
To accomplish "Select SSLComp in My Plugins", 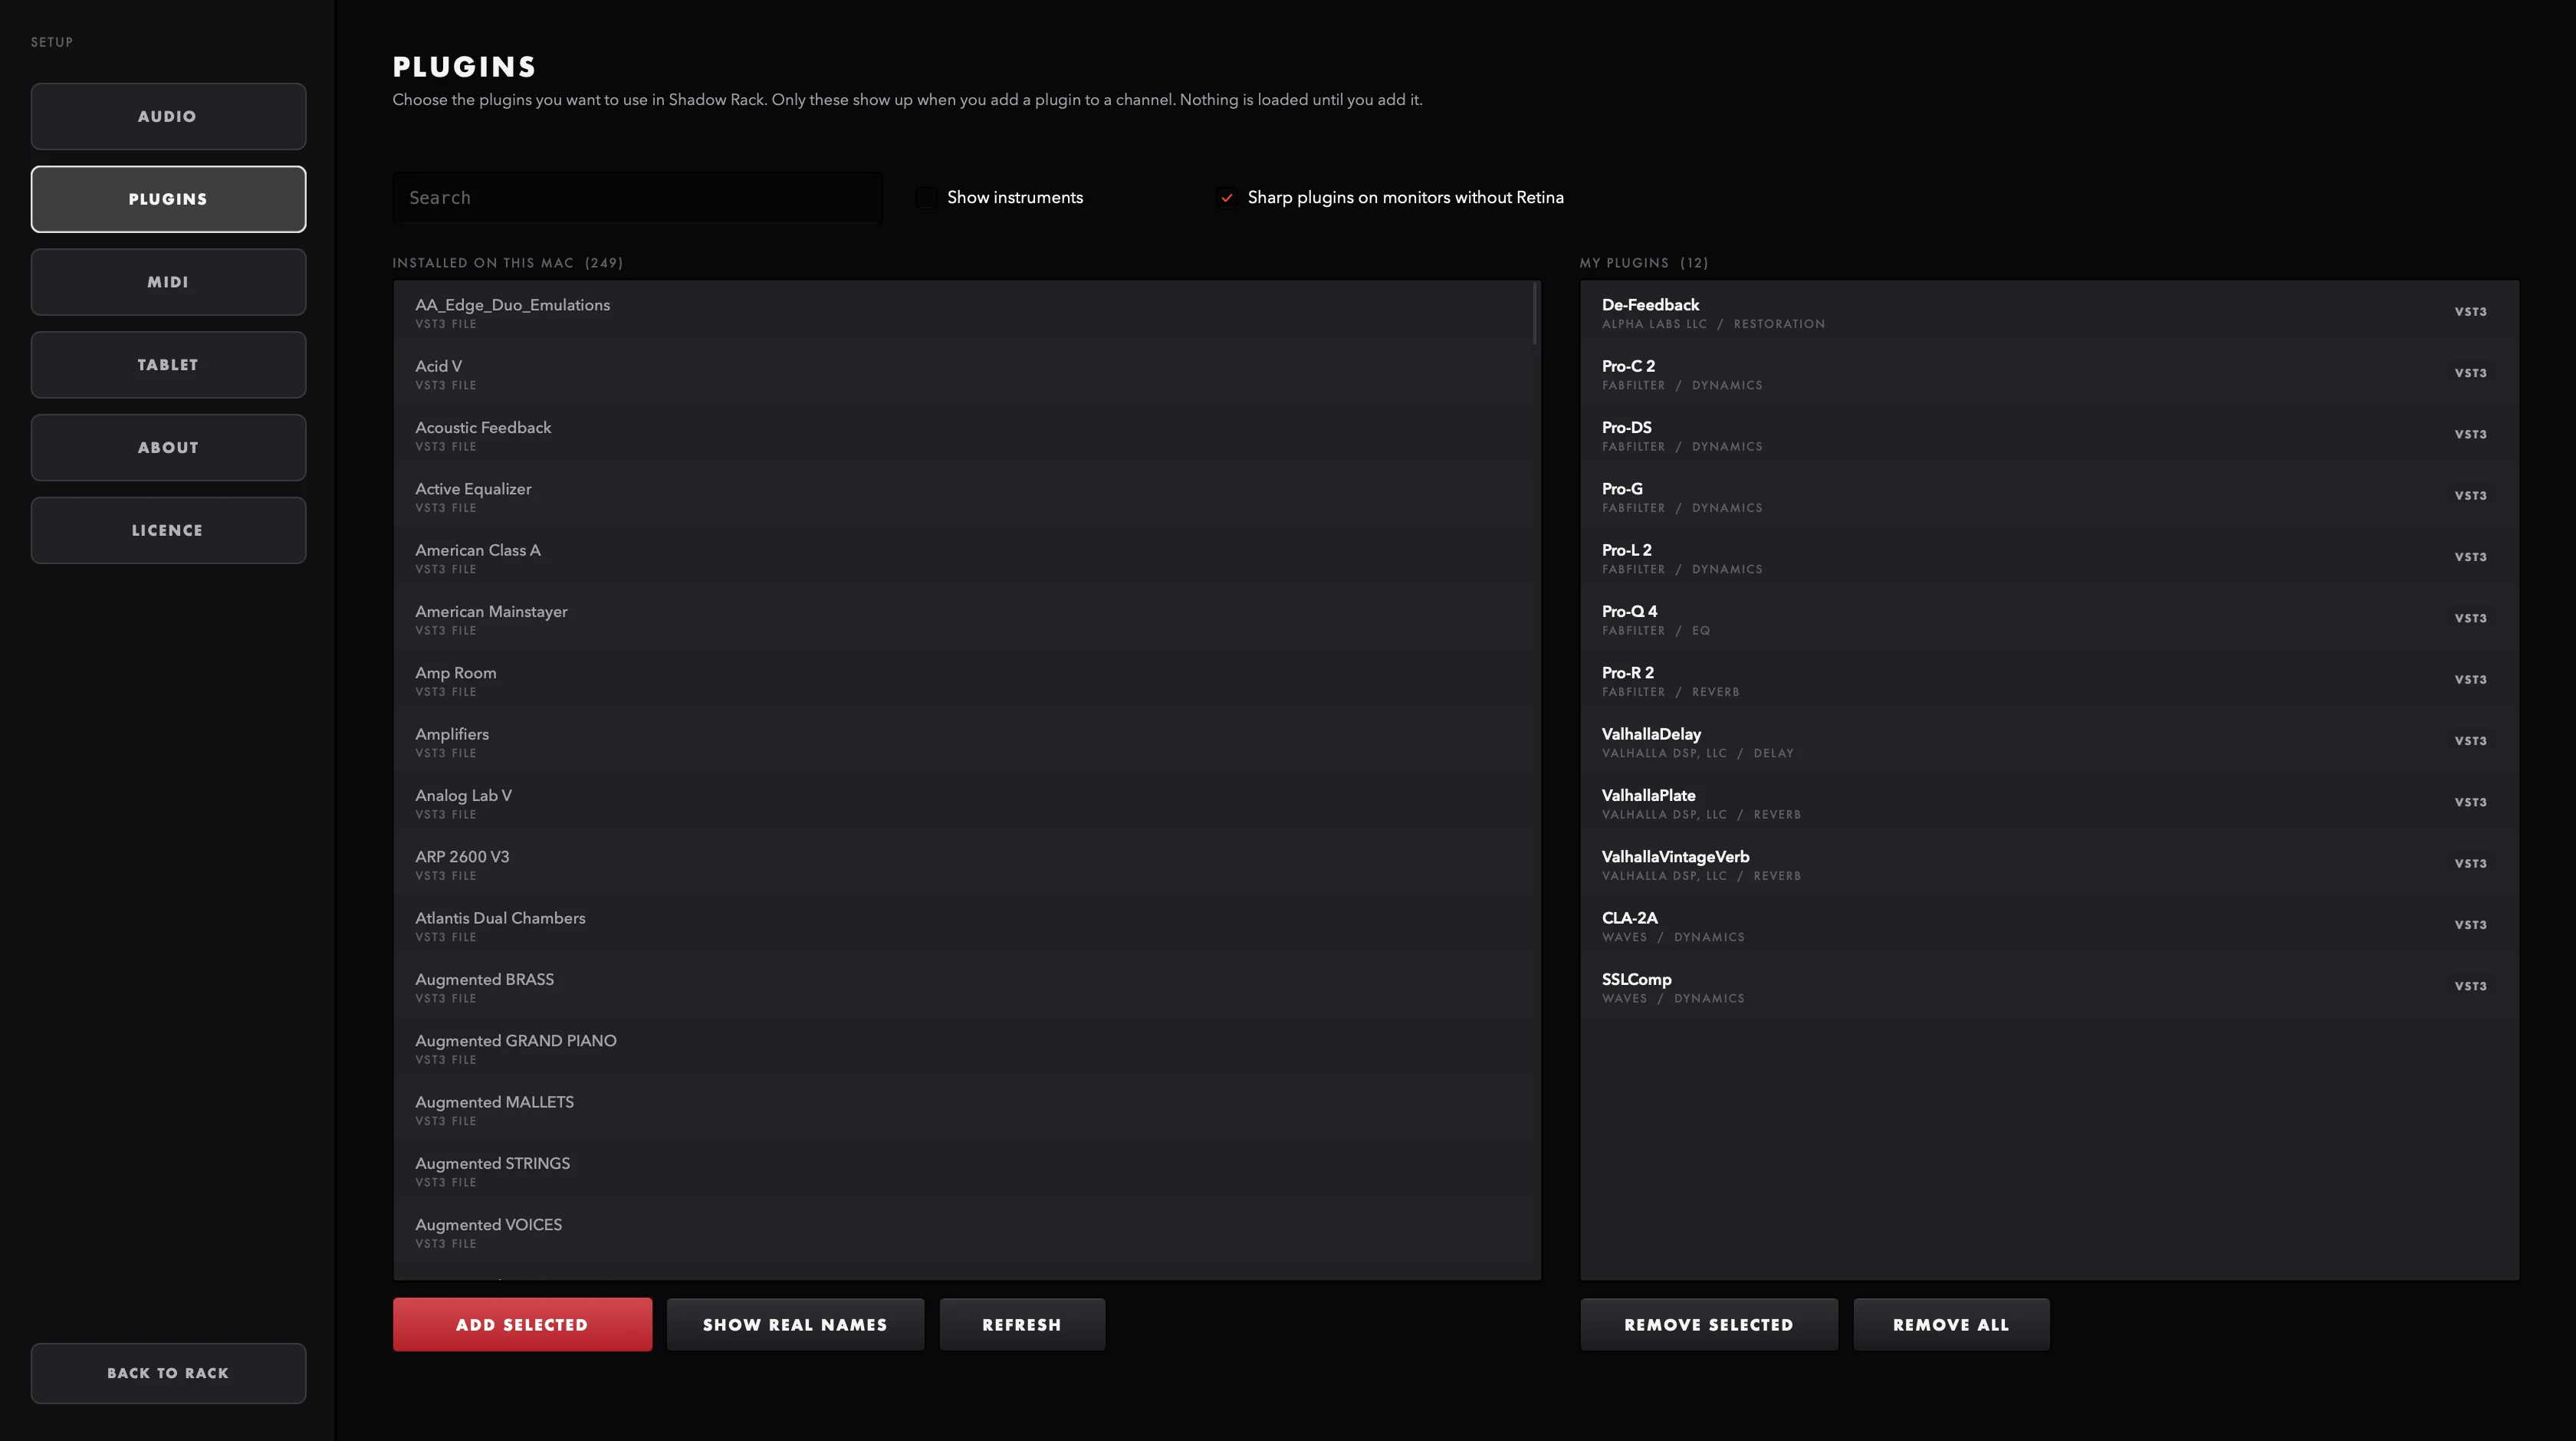I will coord(2049,987).
